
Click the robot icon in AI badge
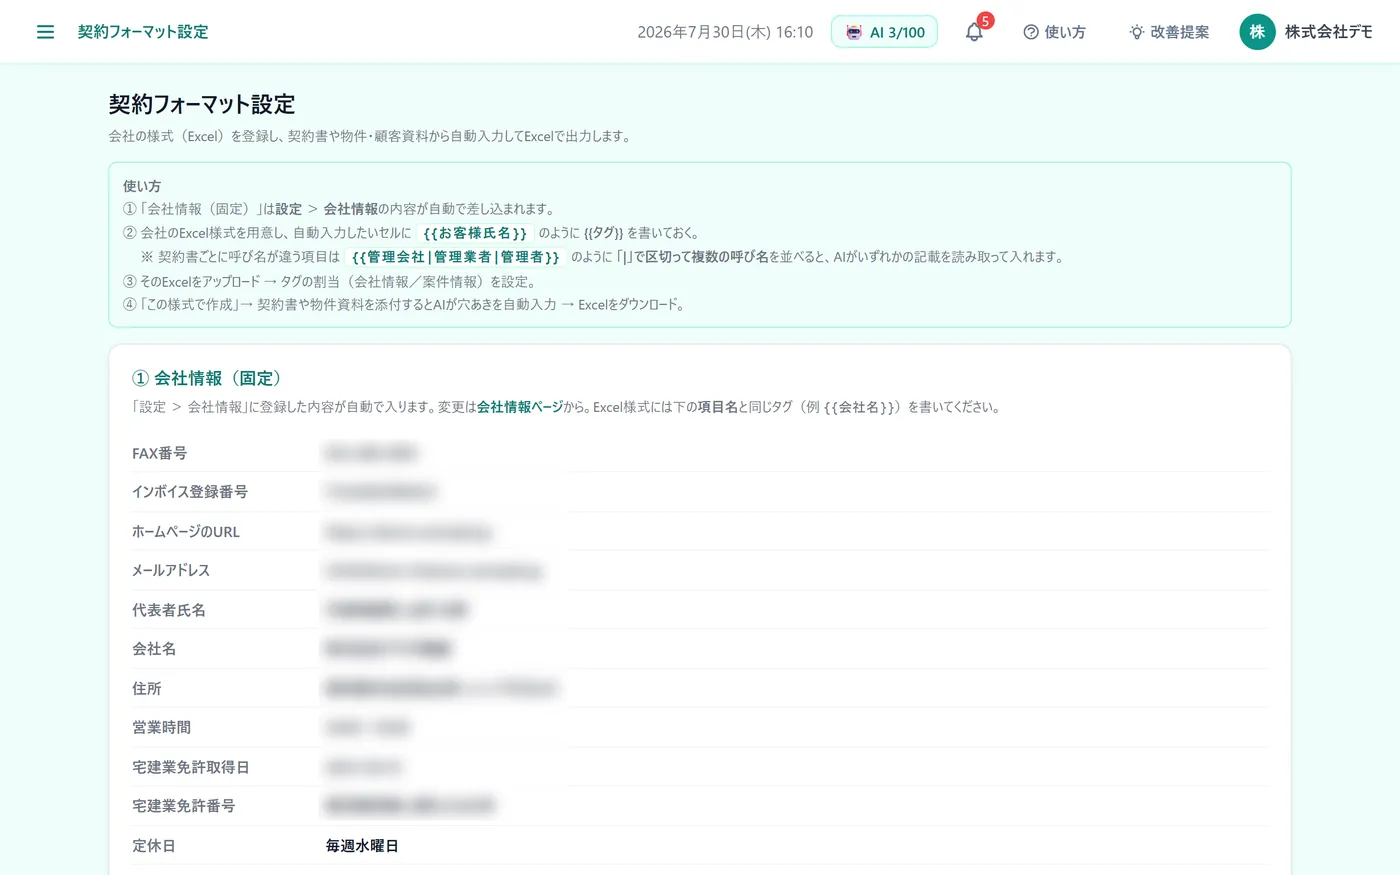[853, 32]
